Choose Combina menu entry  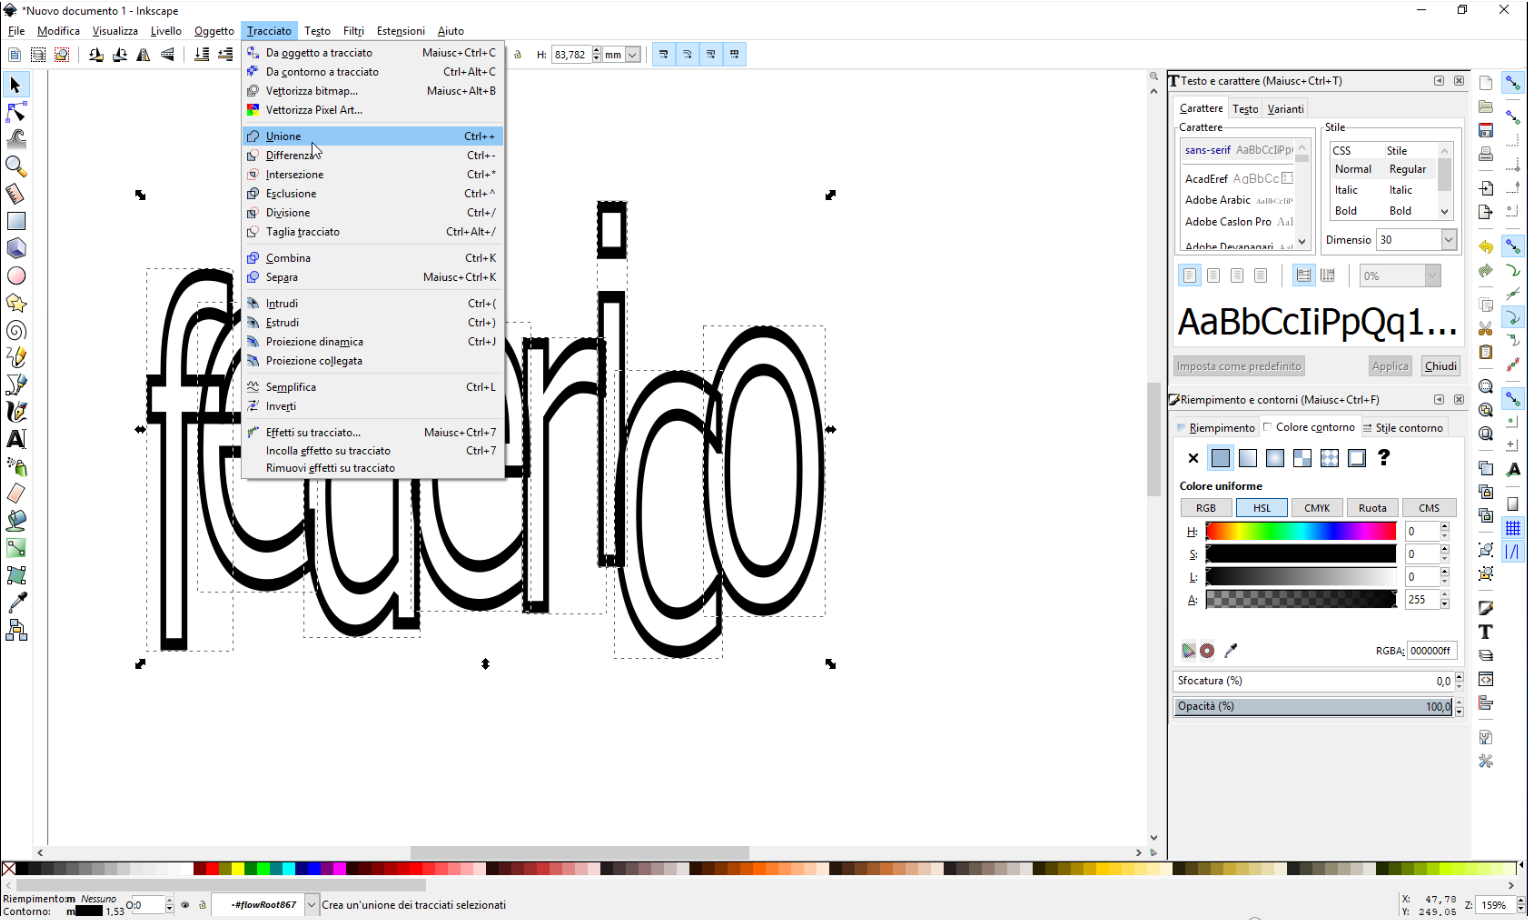pyautogui.click(x=374, y=258)
